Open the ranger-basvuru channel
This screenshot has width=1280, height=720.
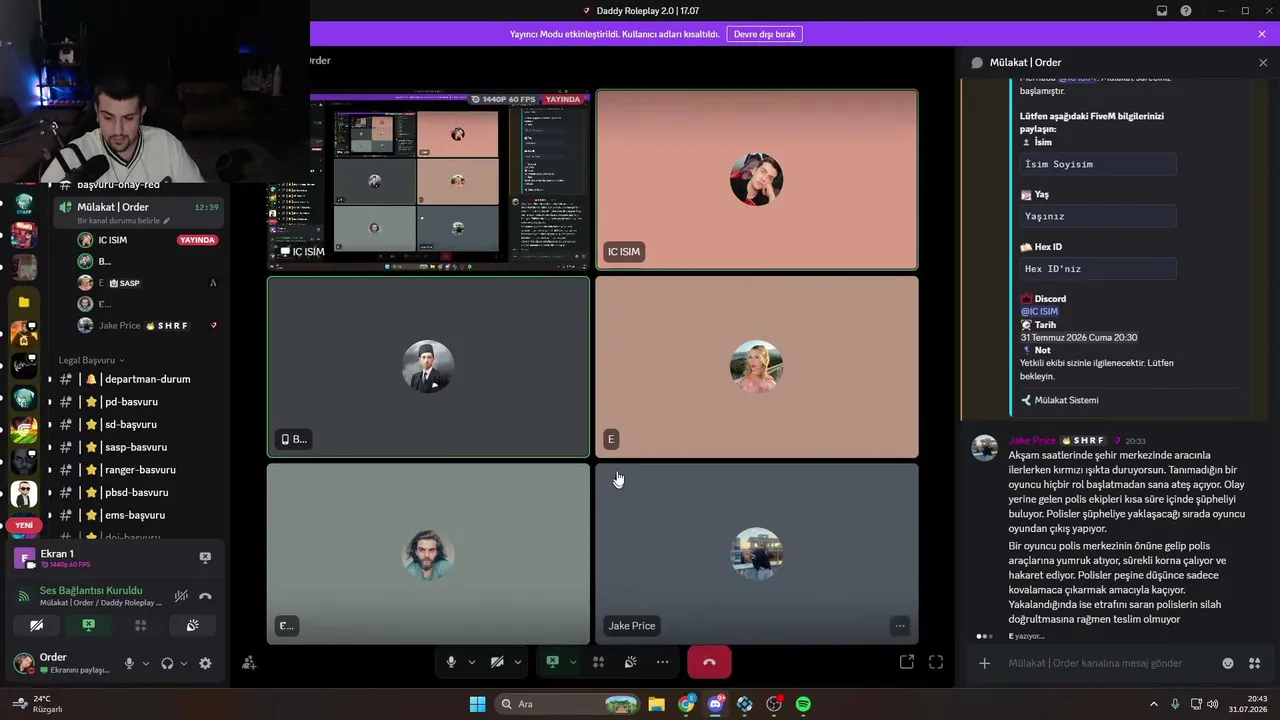tap(138, 470)
